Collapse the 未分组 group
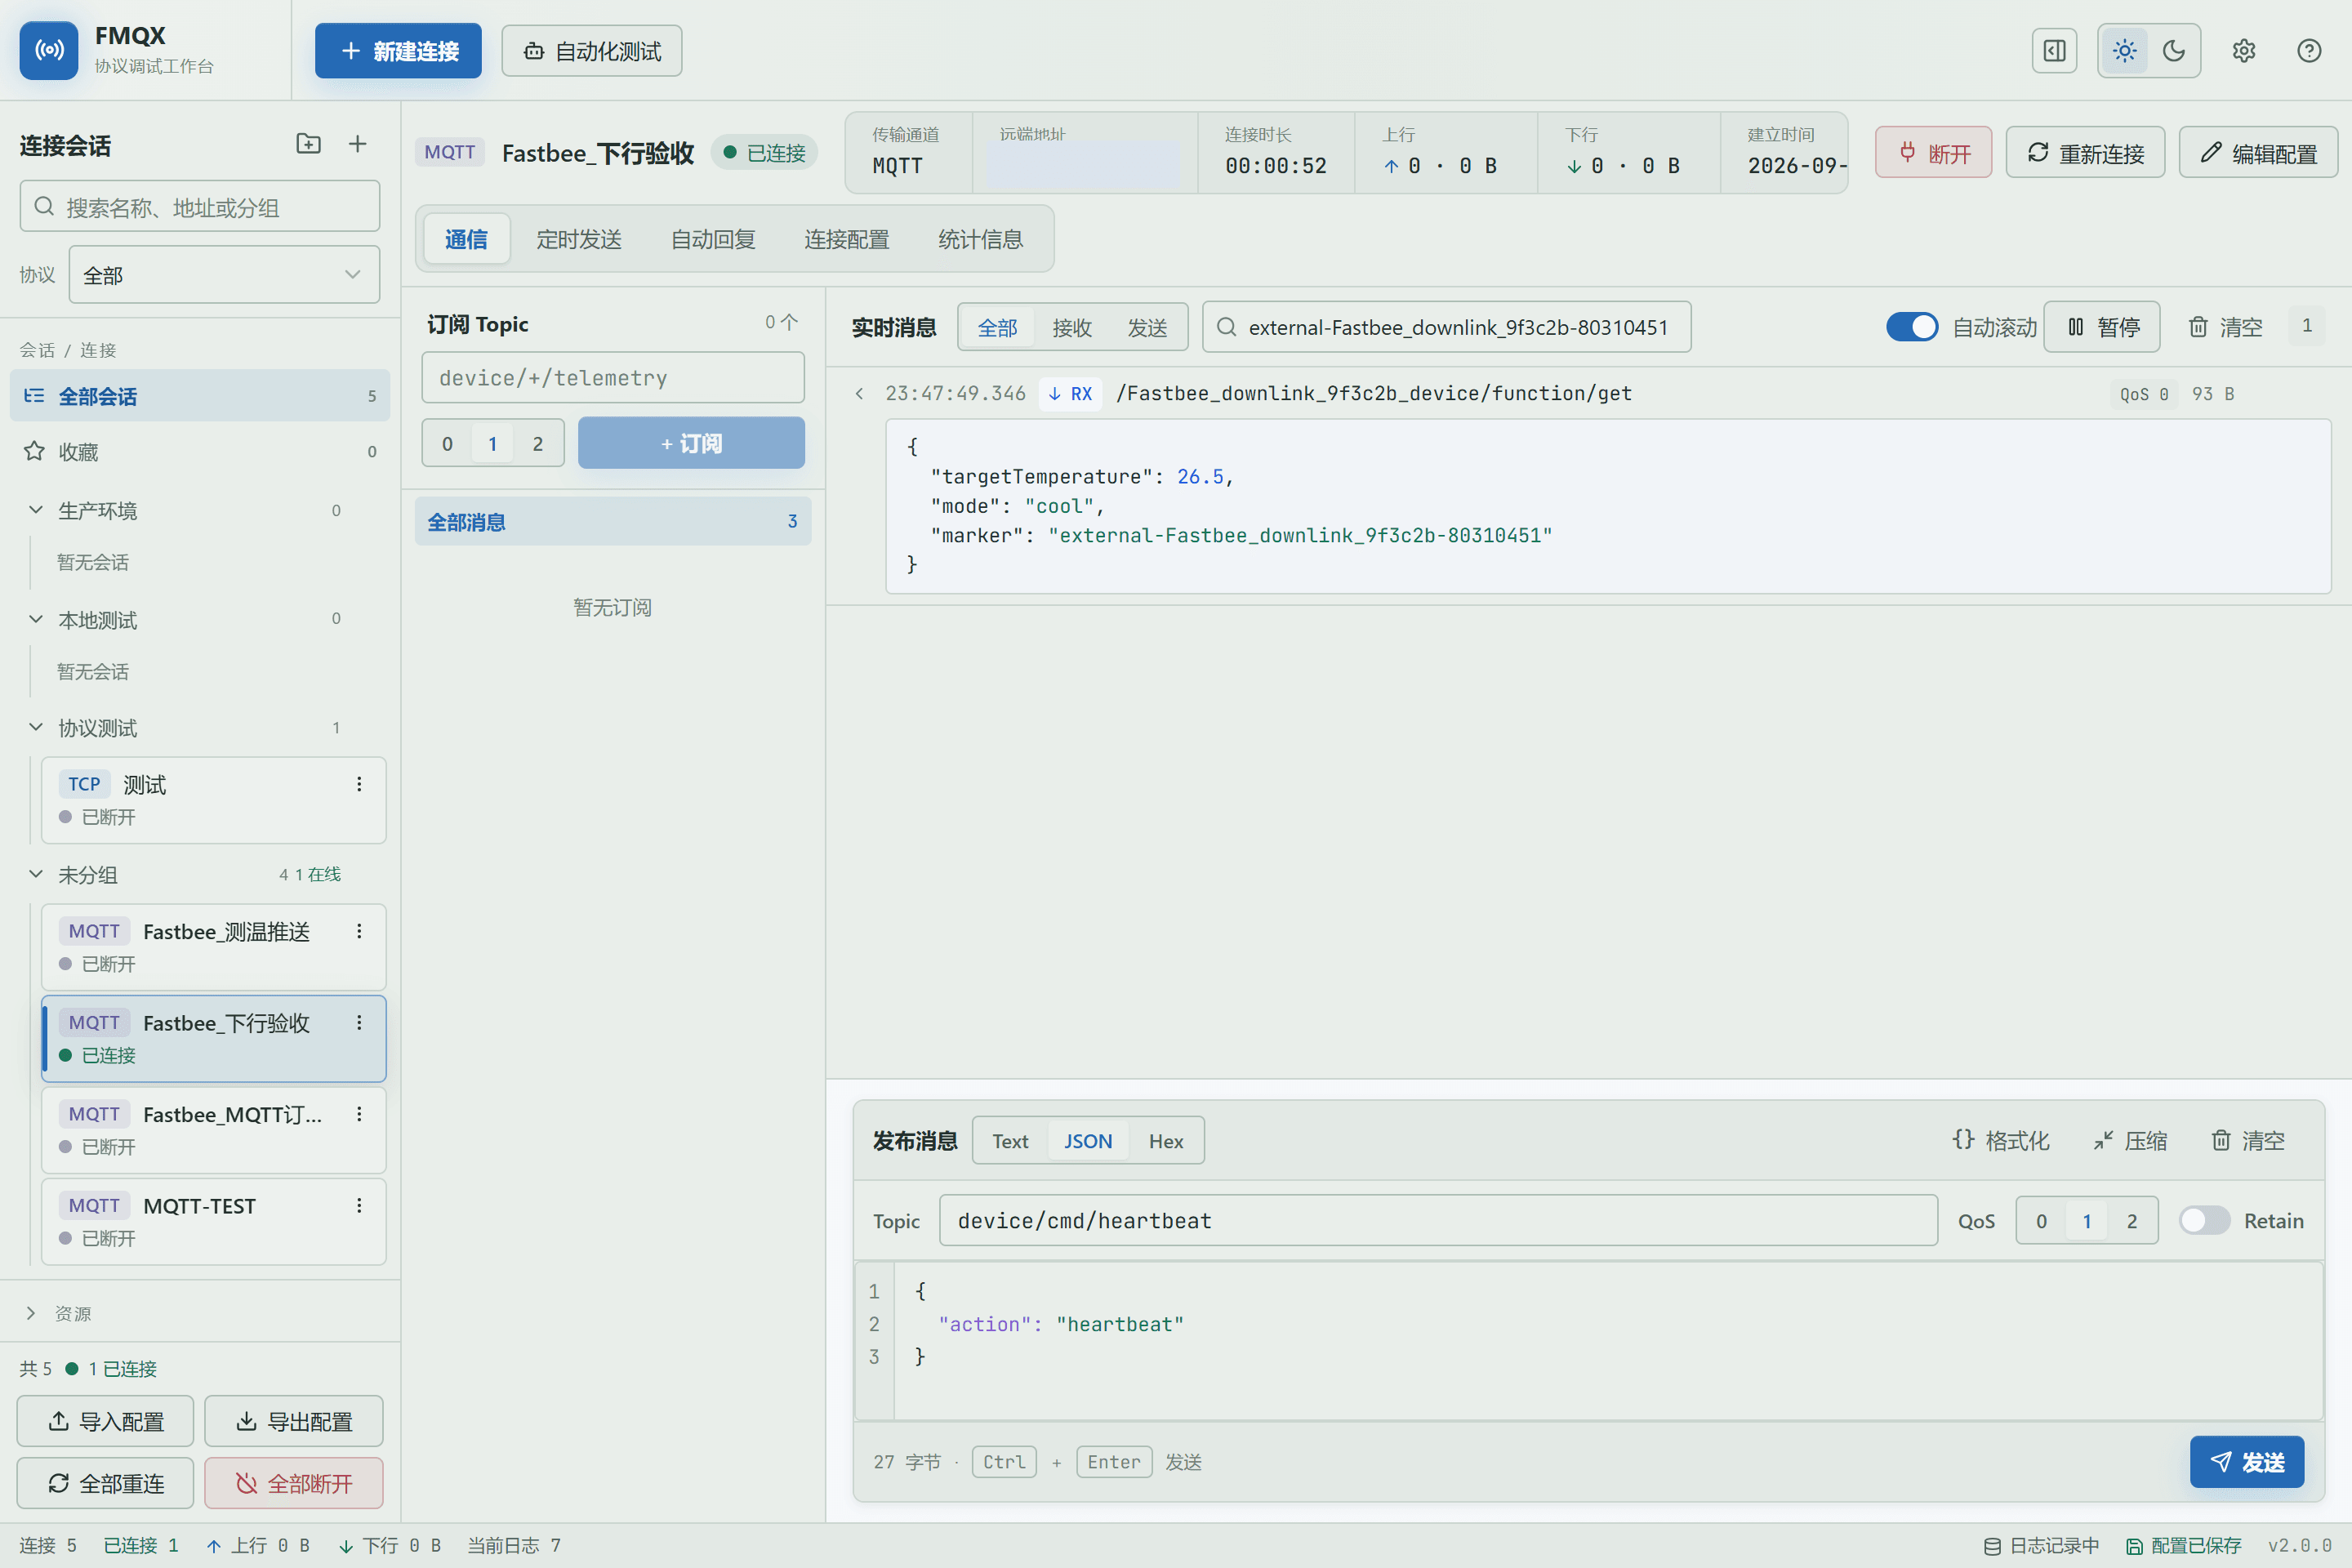 [36, 874]
